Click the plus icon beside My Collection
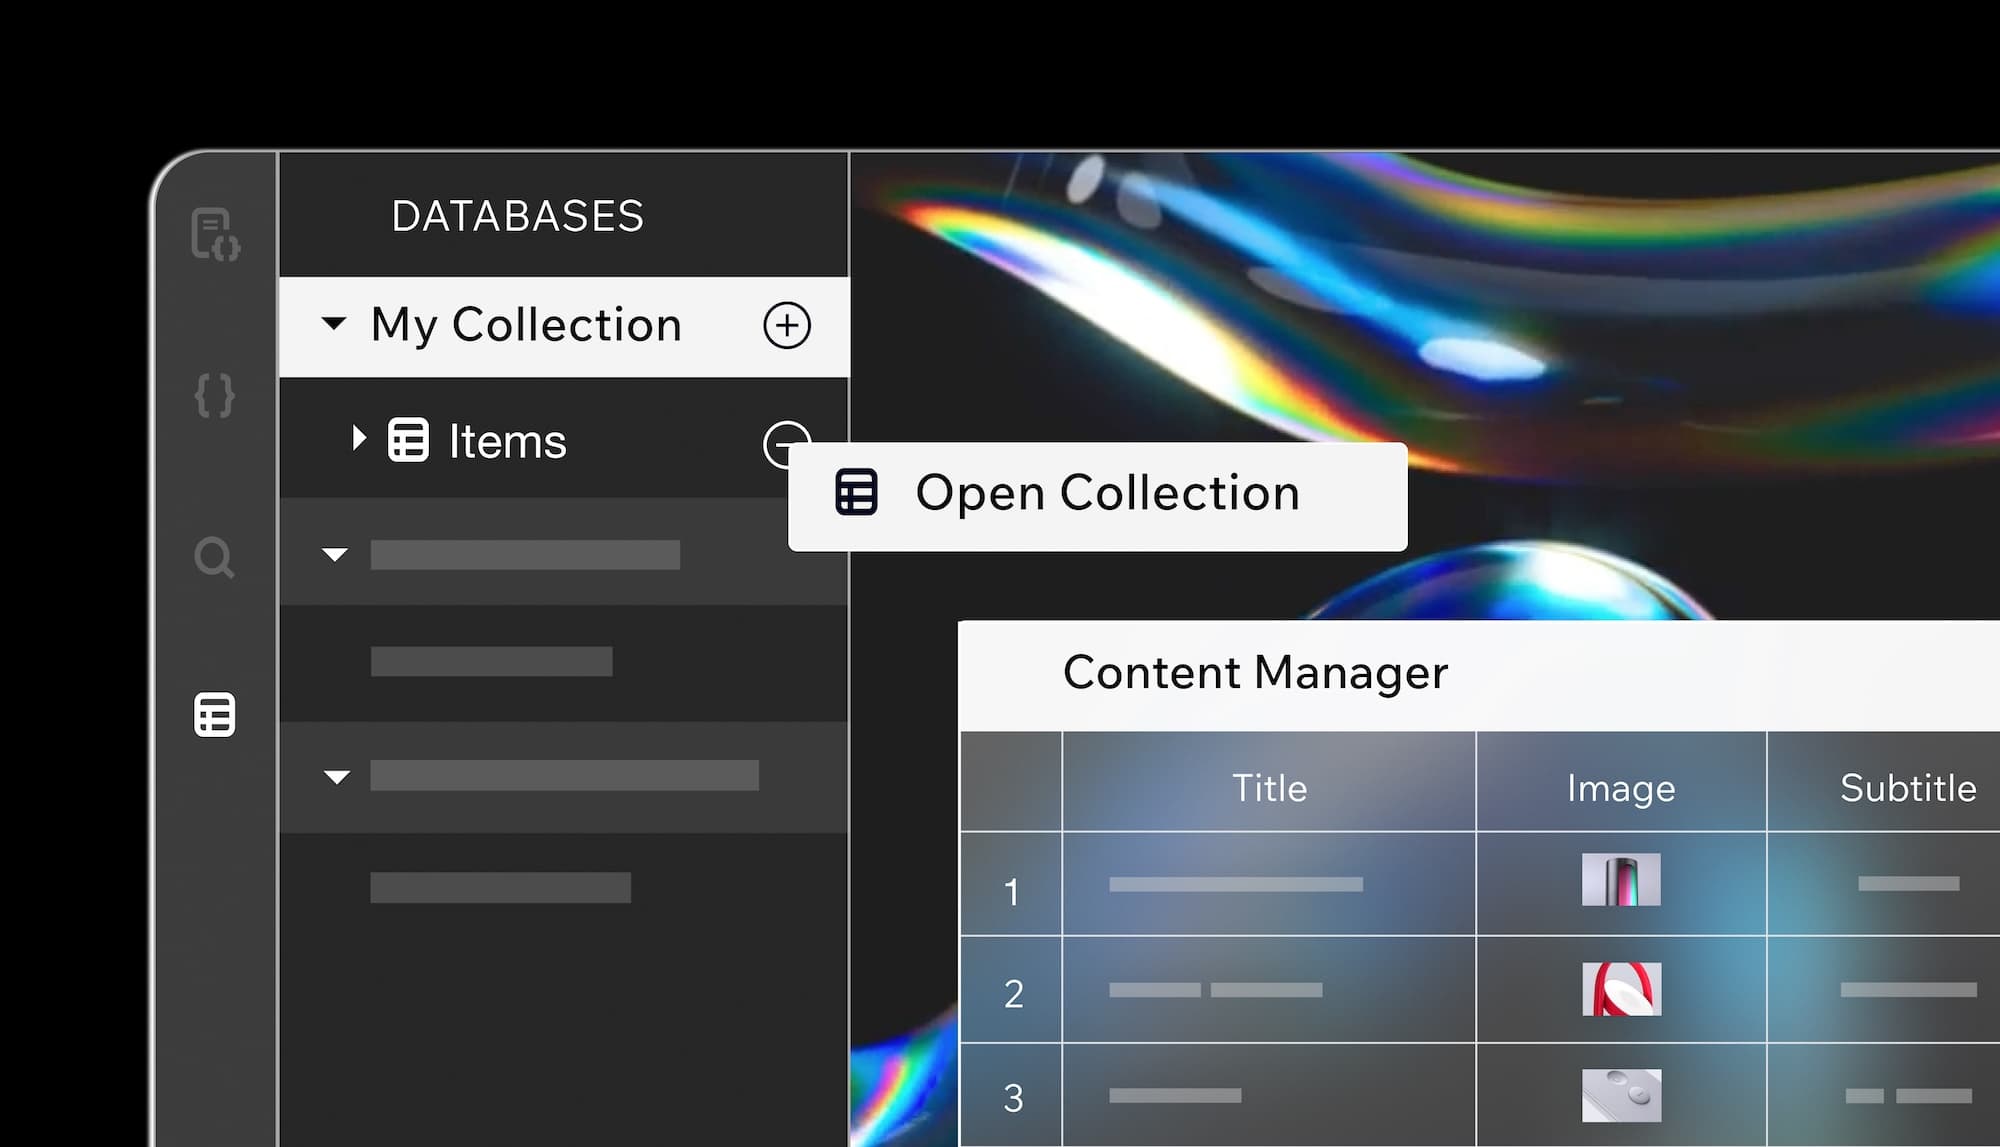Viewport: 2000px width, 1147px height. [786, 325]
